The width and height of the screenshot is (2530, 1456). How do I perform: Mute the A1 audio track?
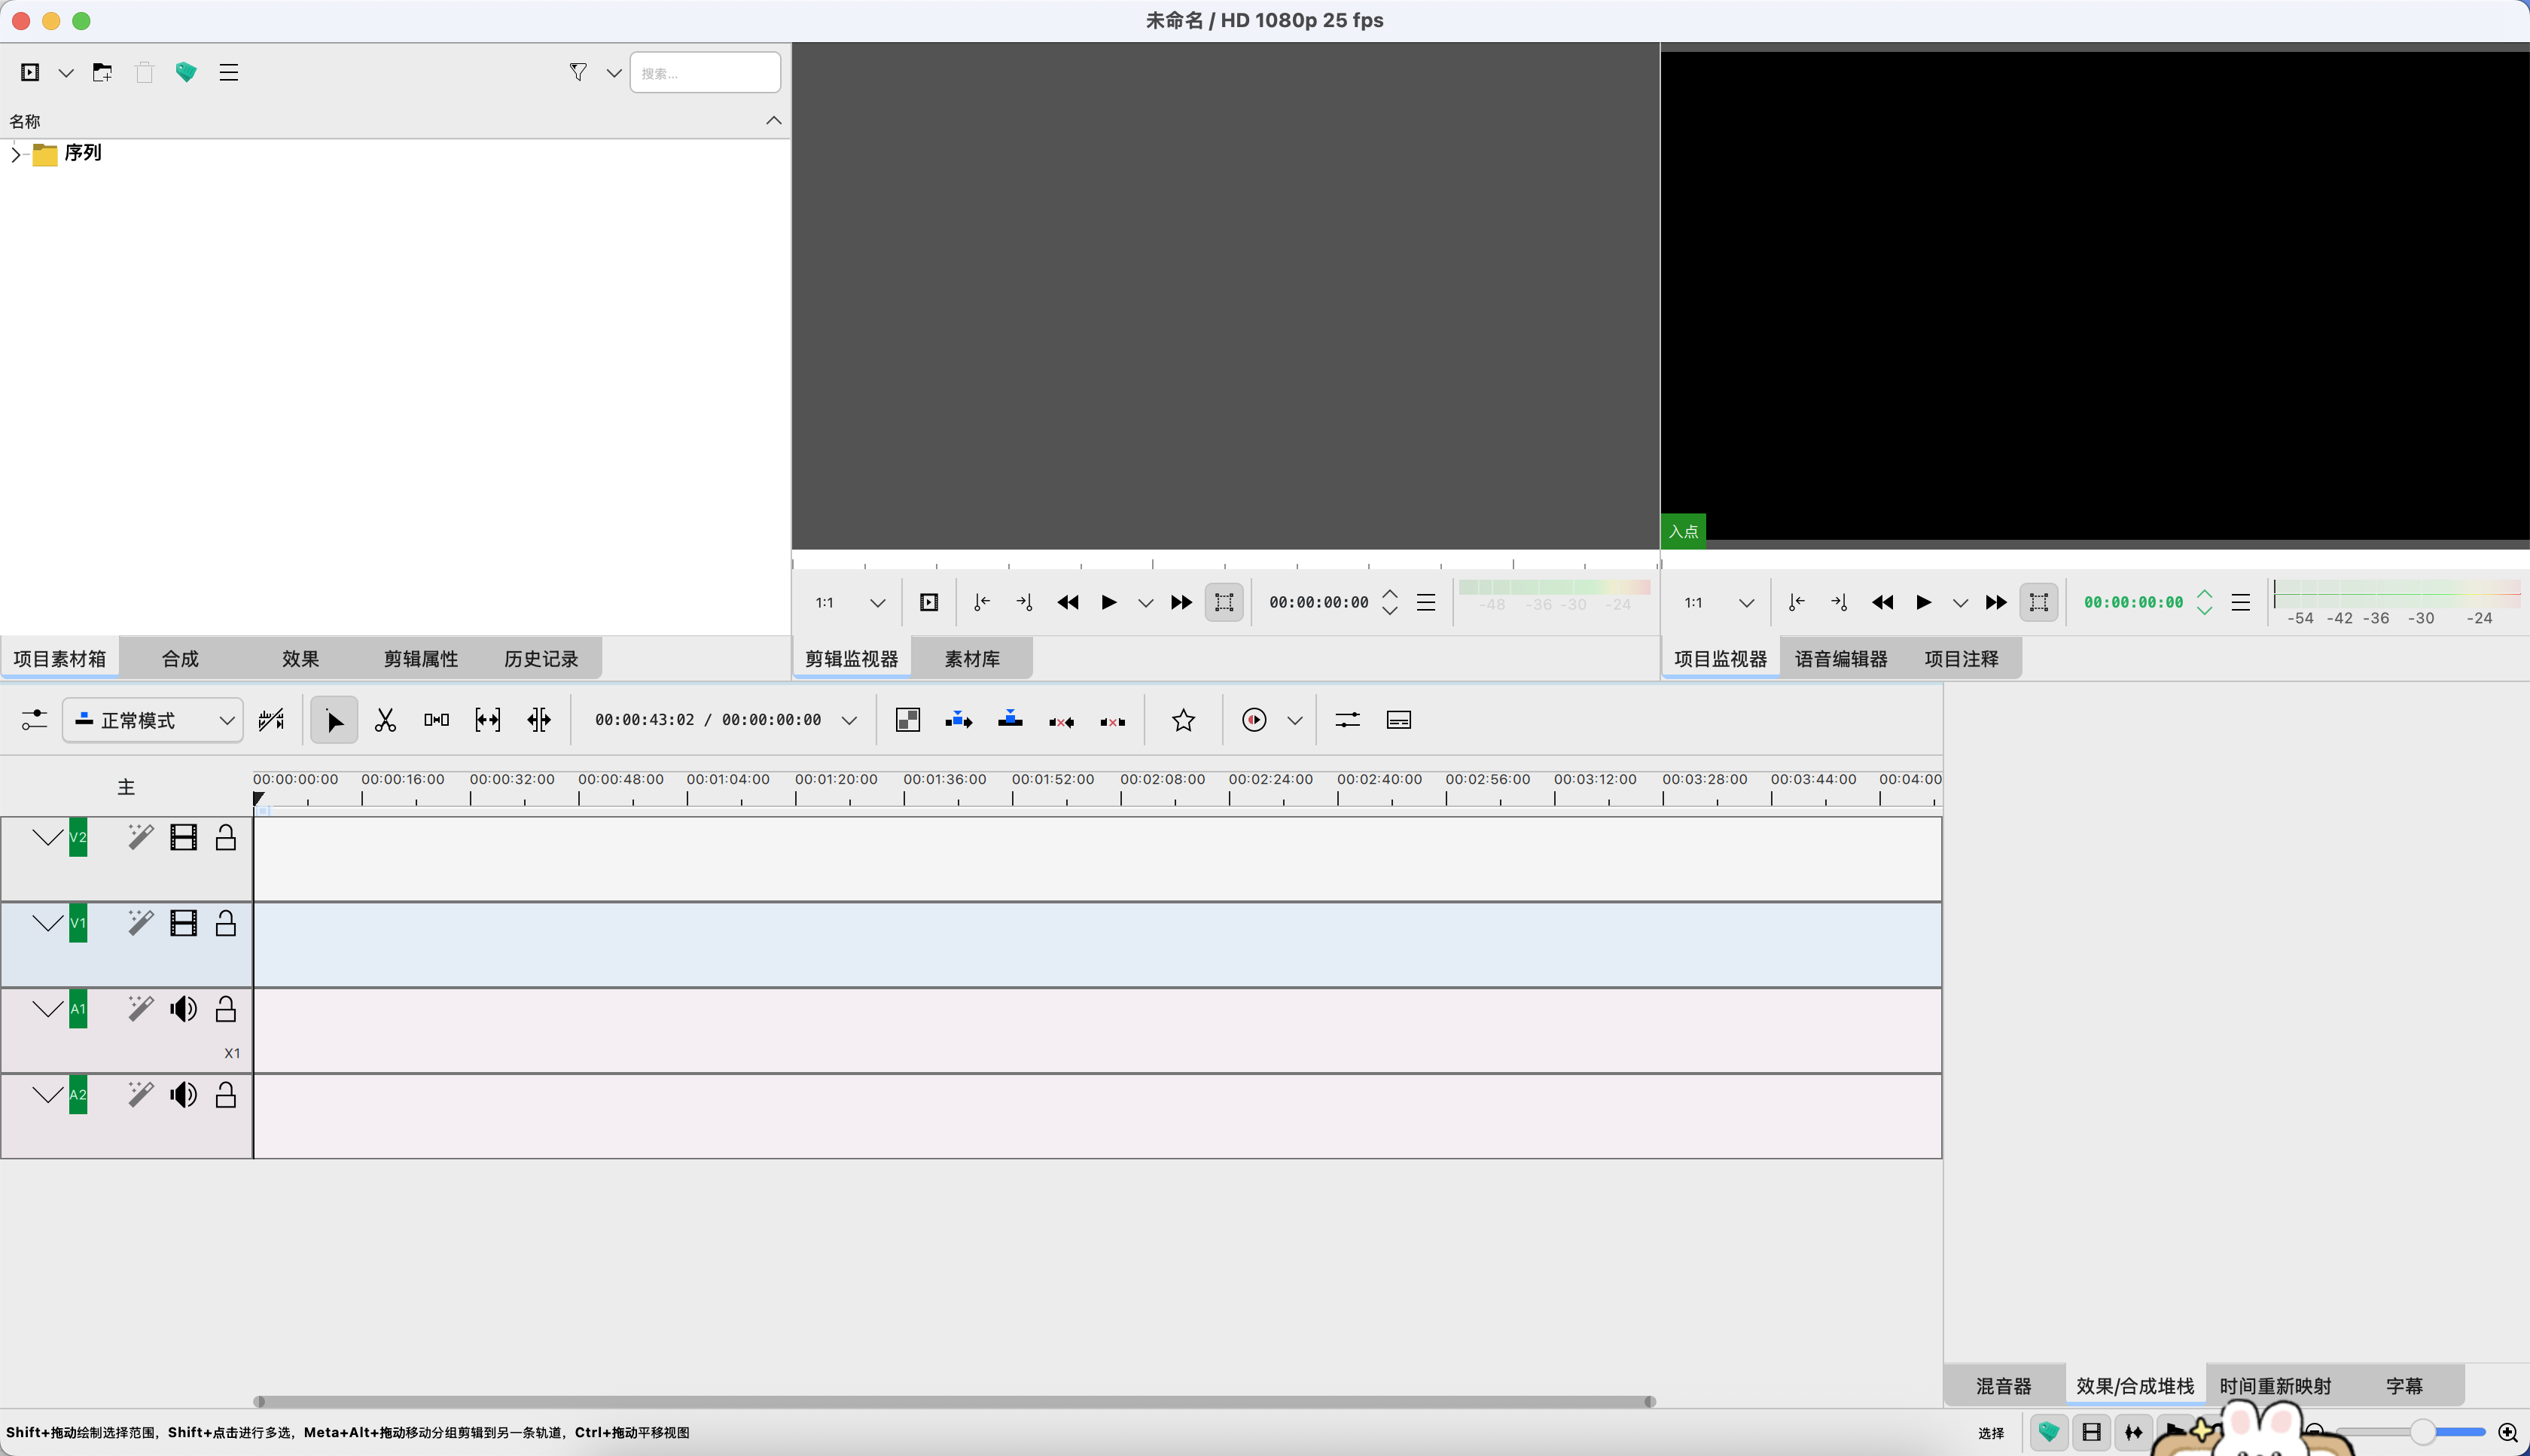[183, 1009]
